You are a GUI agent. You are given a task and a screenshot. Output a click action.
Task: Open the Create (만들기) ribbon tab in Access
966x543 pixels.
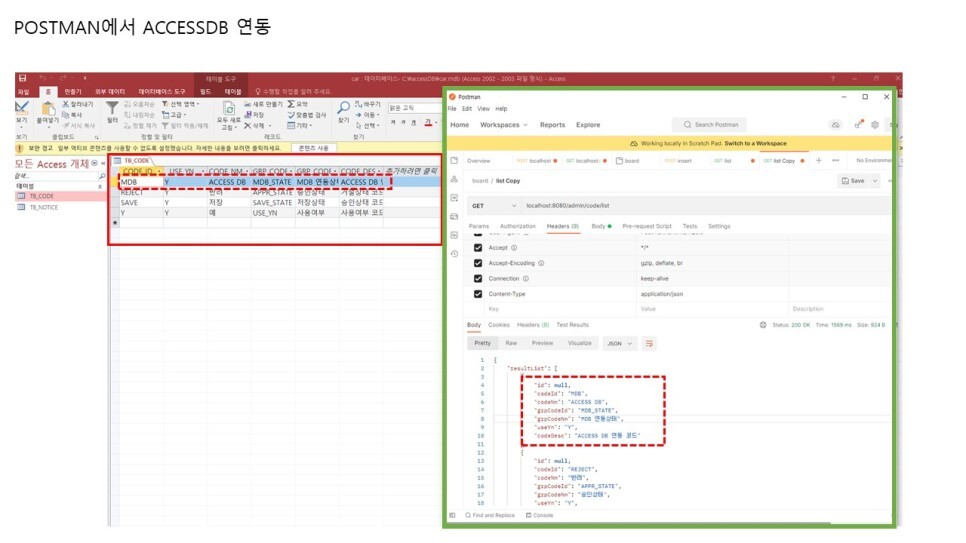(73, 91)
